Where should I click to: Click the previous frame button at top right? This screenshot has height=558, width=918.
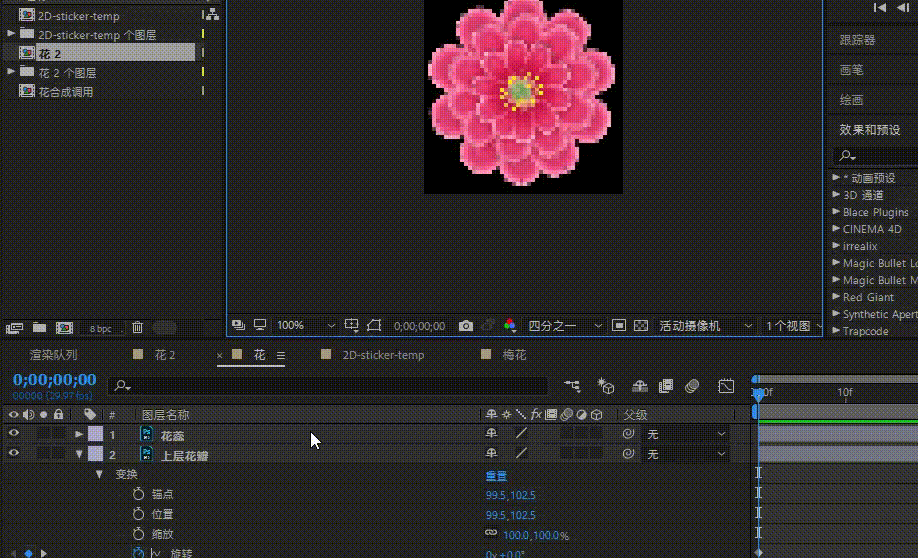click(x=903, y=8)
